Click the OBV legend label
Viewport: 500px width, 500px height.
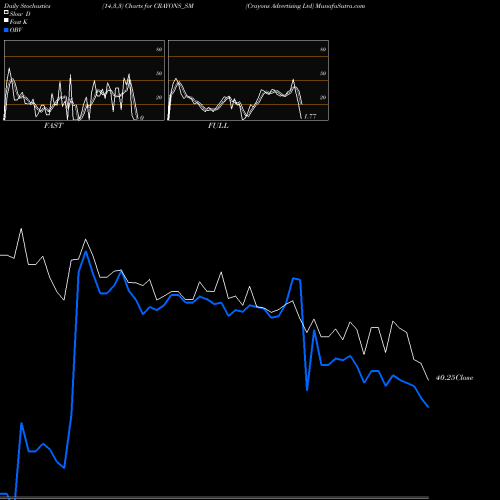click(16, 30)
